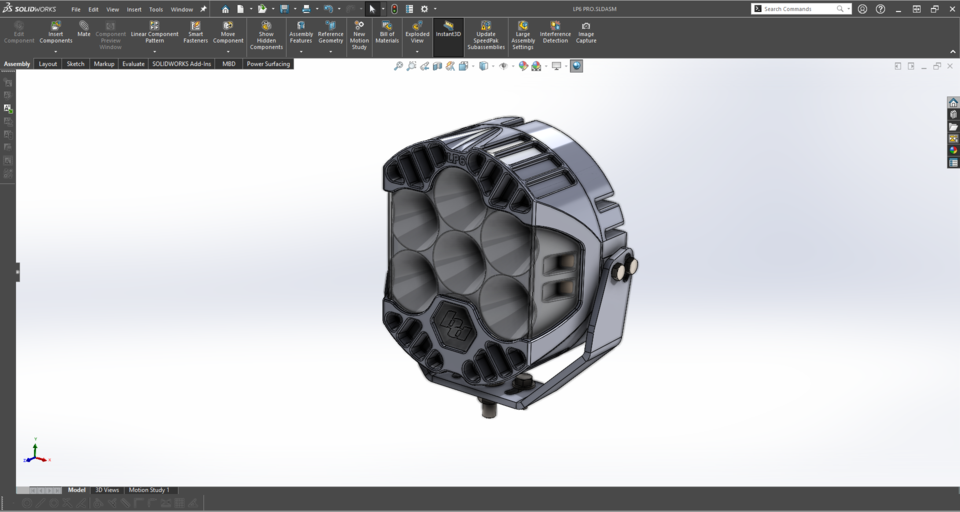Save the assembly with the Save icon
Image resolution: width=960 pixels, height=512 pixels.
[284, 9]
